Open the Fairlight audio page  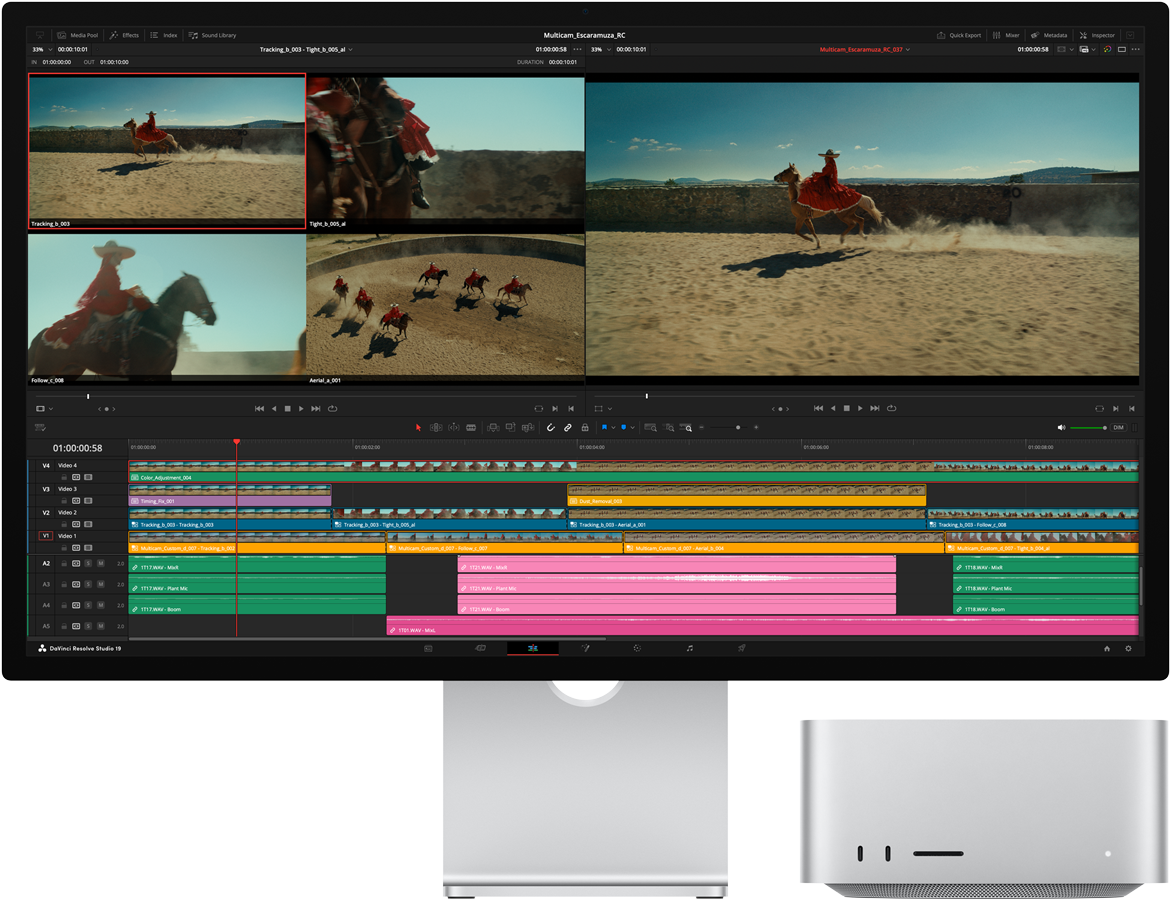689,647
